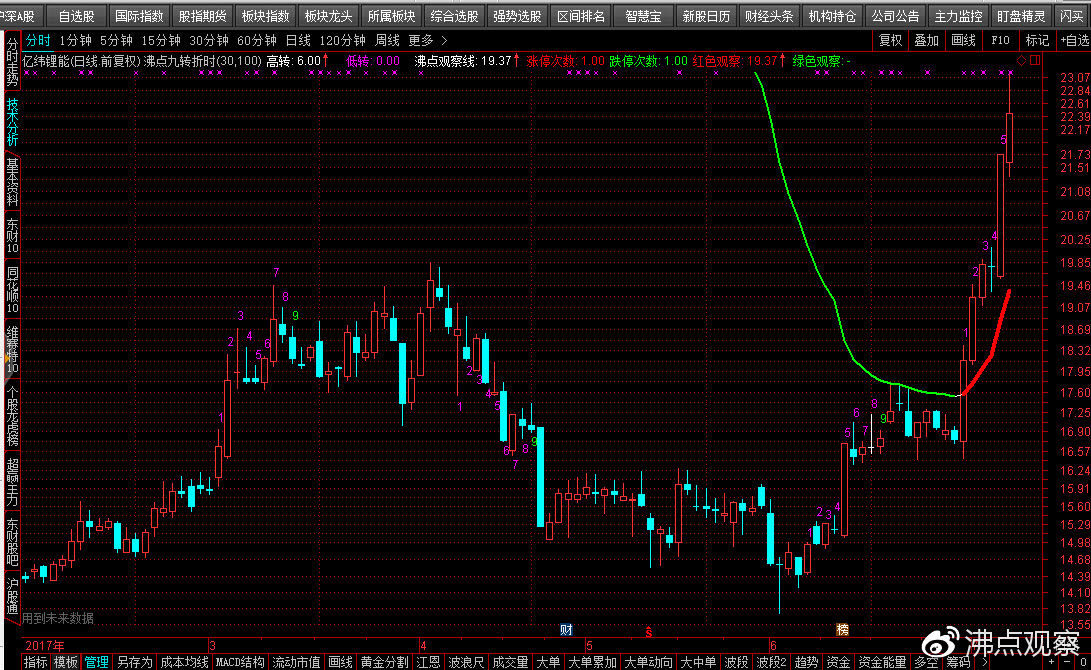Select the 60分钟 period

(x=257, y=40)
